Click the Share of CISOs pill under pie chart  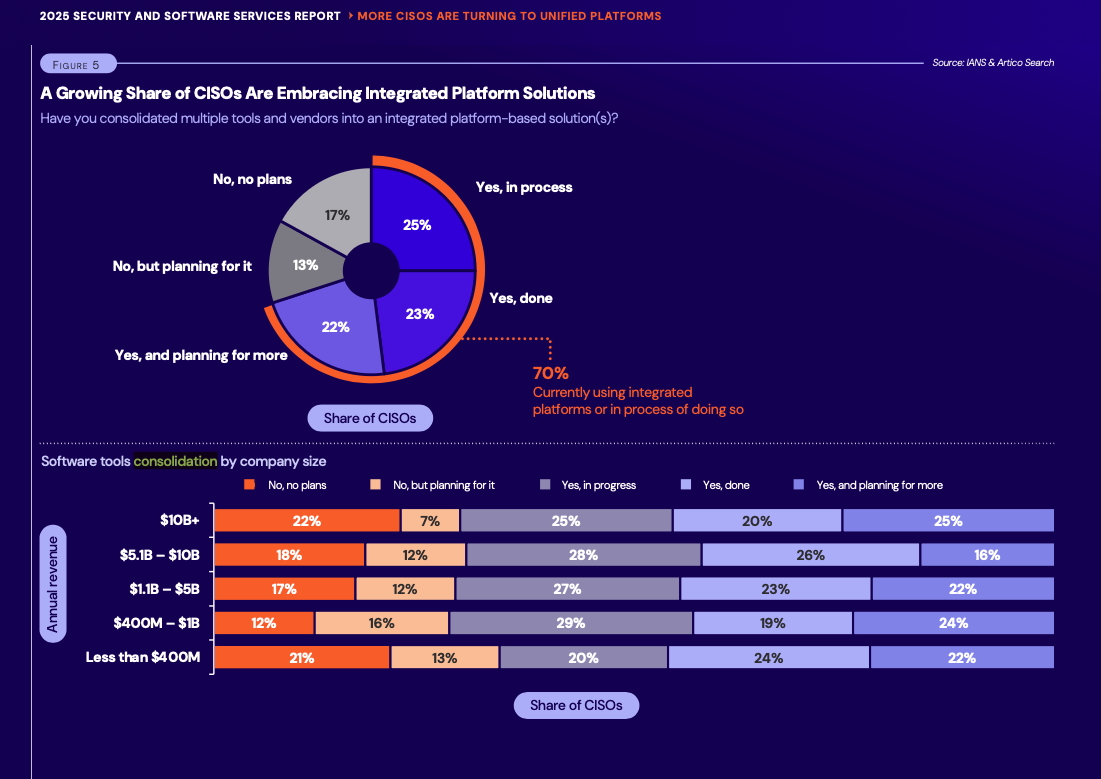click(370, 418)
